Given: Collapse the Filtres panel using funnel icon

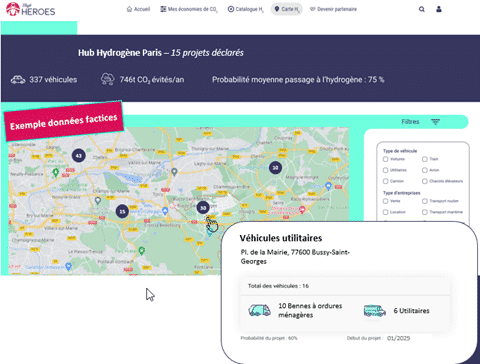Looking at the screenshot, I should click(x=435, y=122).
